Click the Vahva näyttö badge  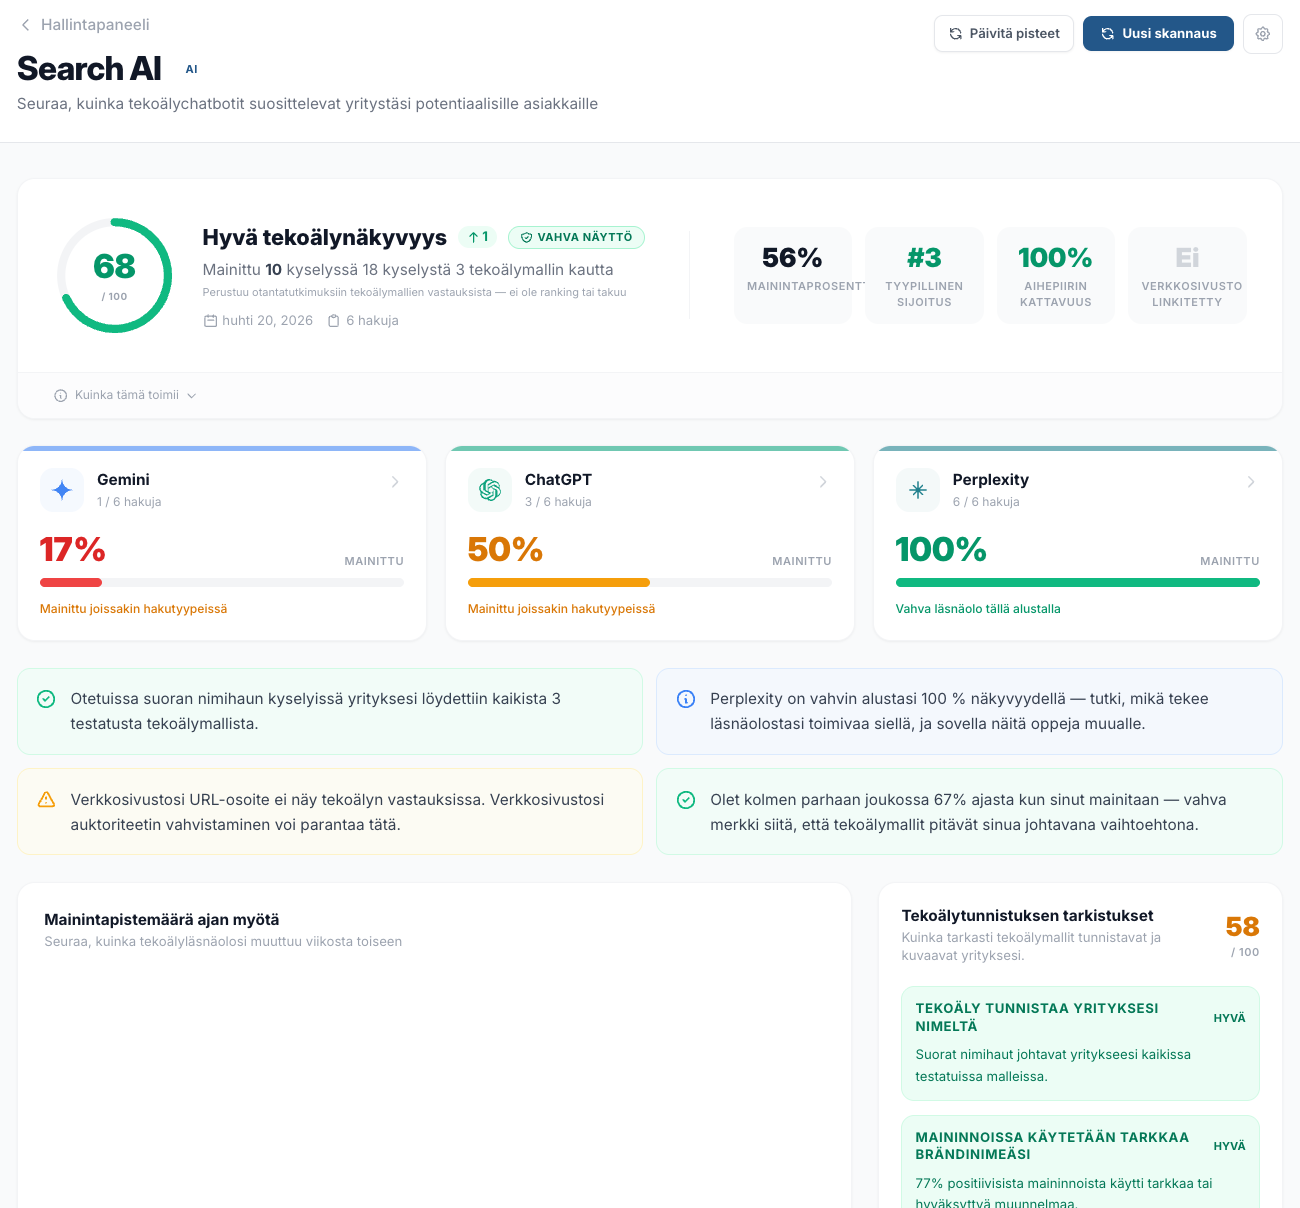coord(576,237)
